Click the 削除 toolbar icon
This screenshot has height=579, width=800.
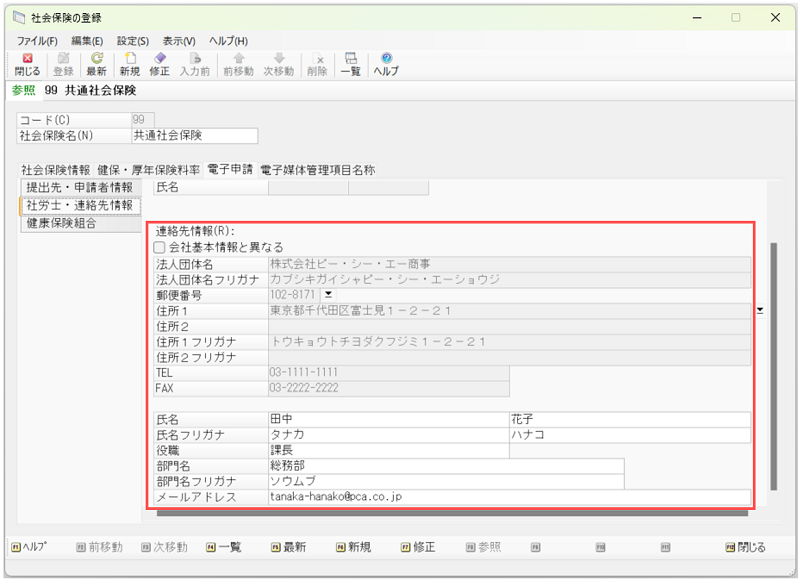317,64
